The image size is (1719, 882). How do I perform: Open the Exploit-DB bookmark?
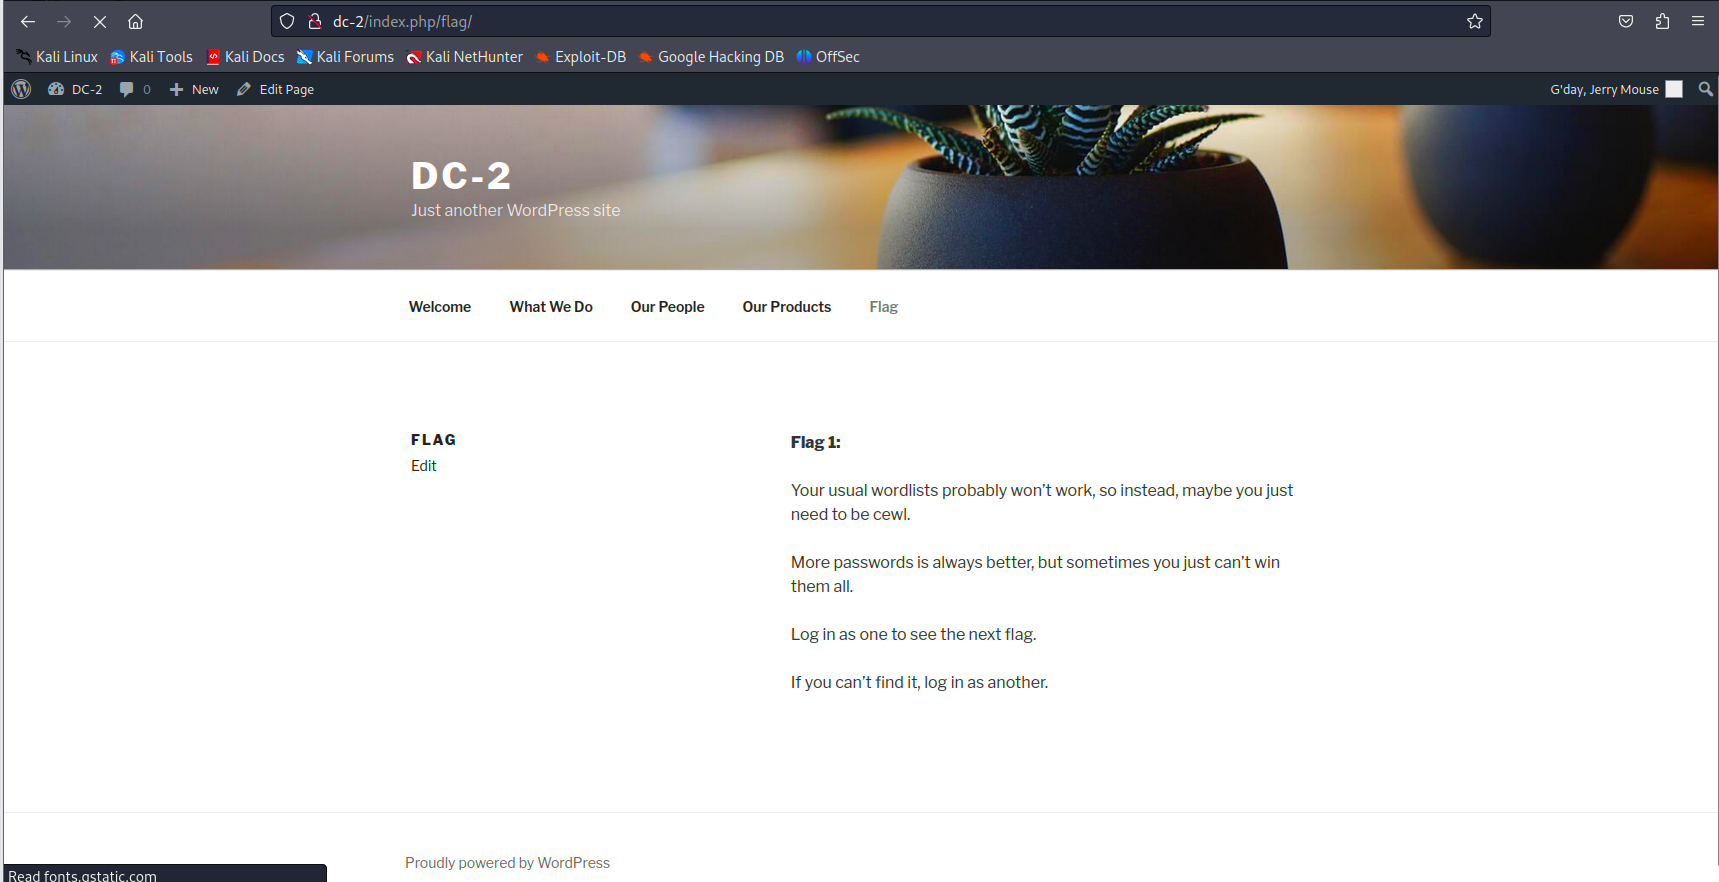click(x=581, y=57)
